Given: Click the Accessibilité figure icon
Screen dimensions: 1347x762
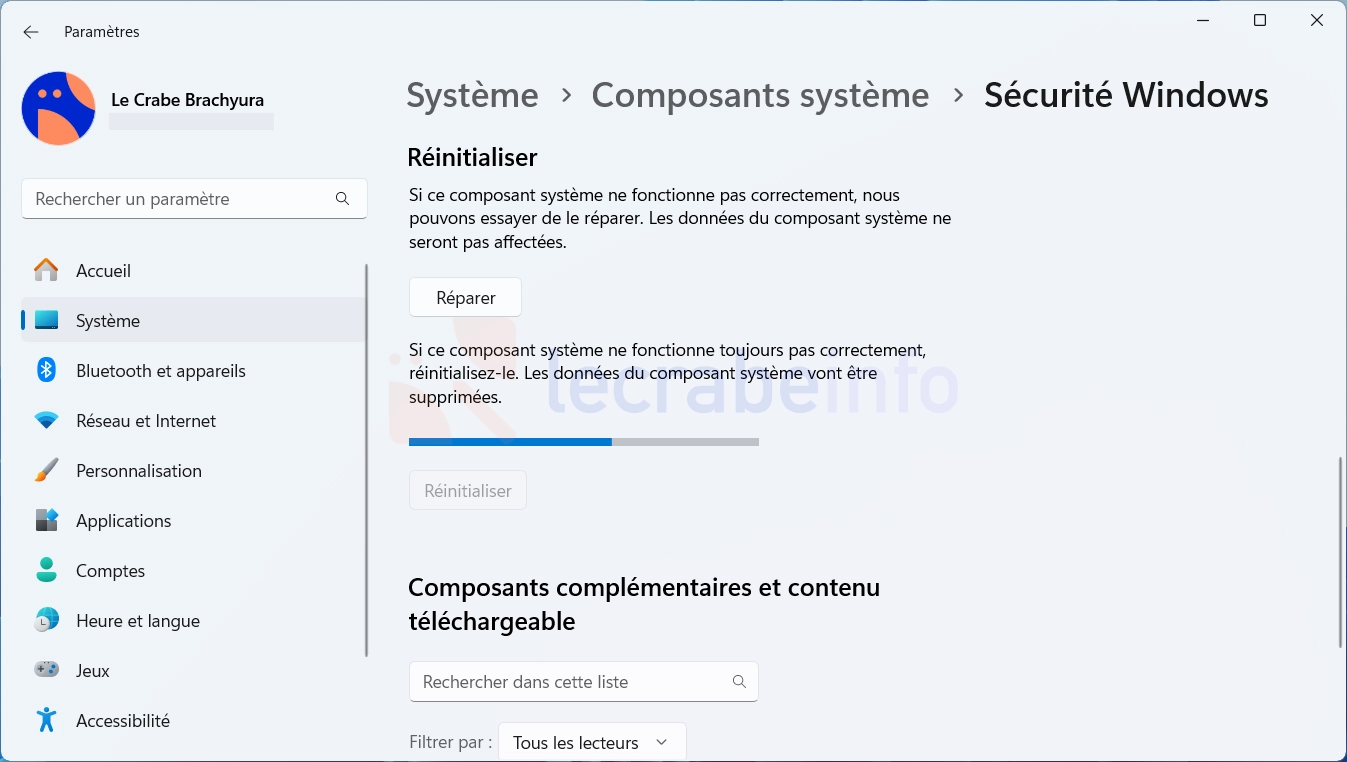Looking at the screenshot, I should click(x=46, y=720).
